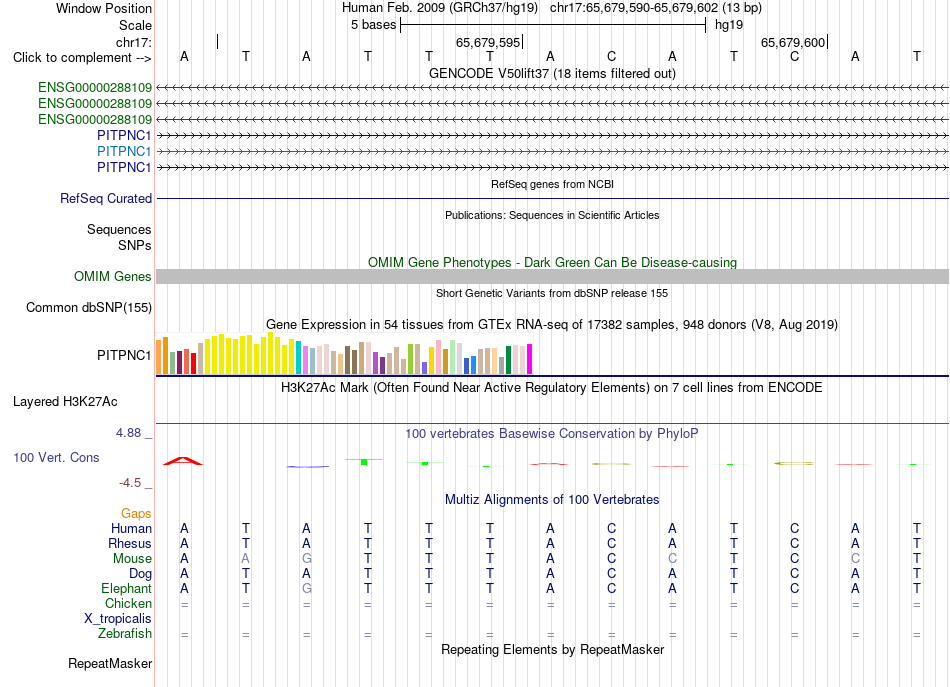Click the gray G base in Mouse row
The width and height of the screenshot is (950, 687).
(x=307, y=559)
